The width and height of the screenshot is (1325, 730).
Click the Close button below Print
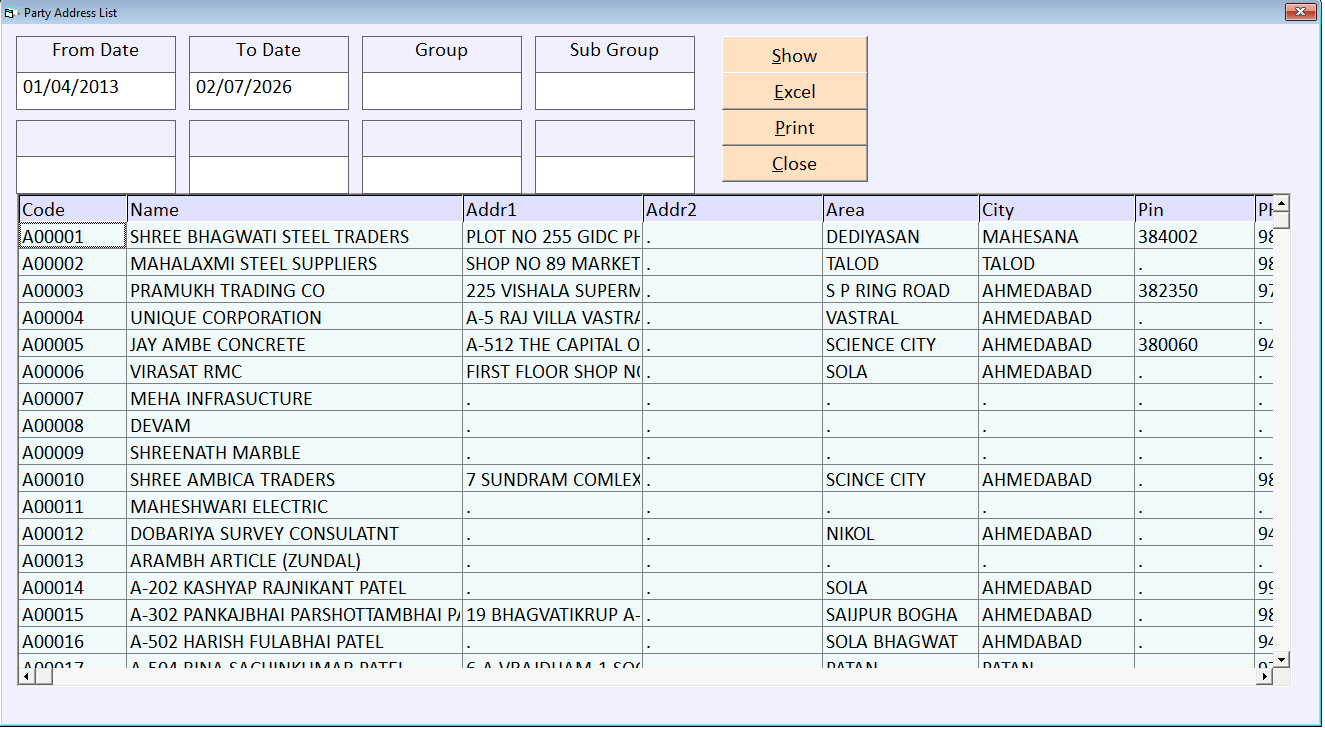click(794, 164)
